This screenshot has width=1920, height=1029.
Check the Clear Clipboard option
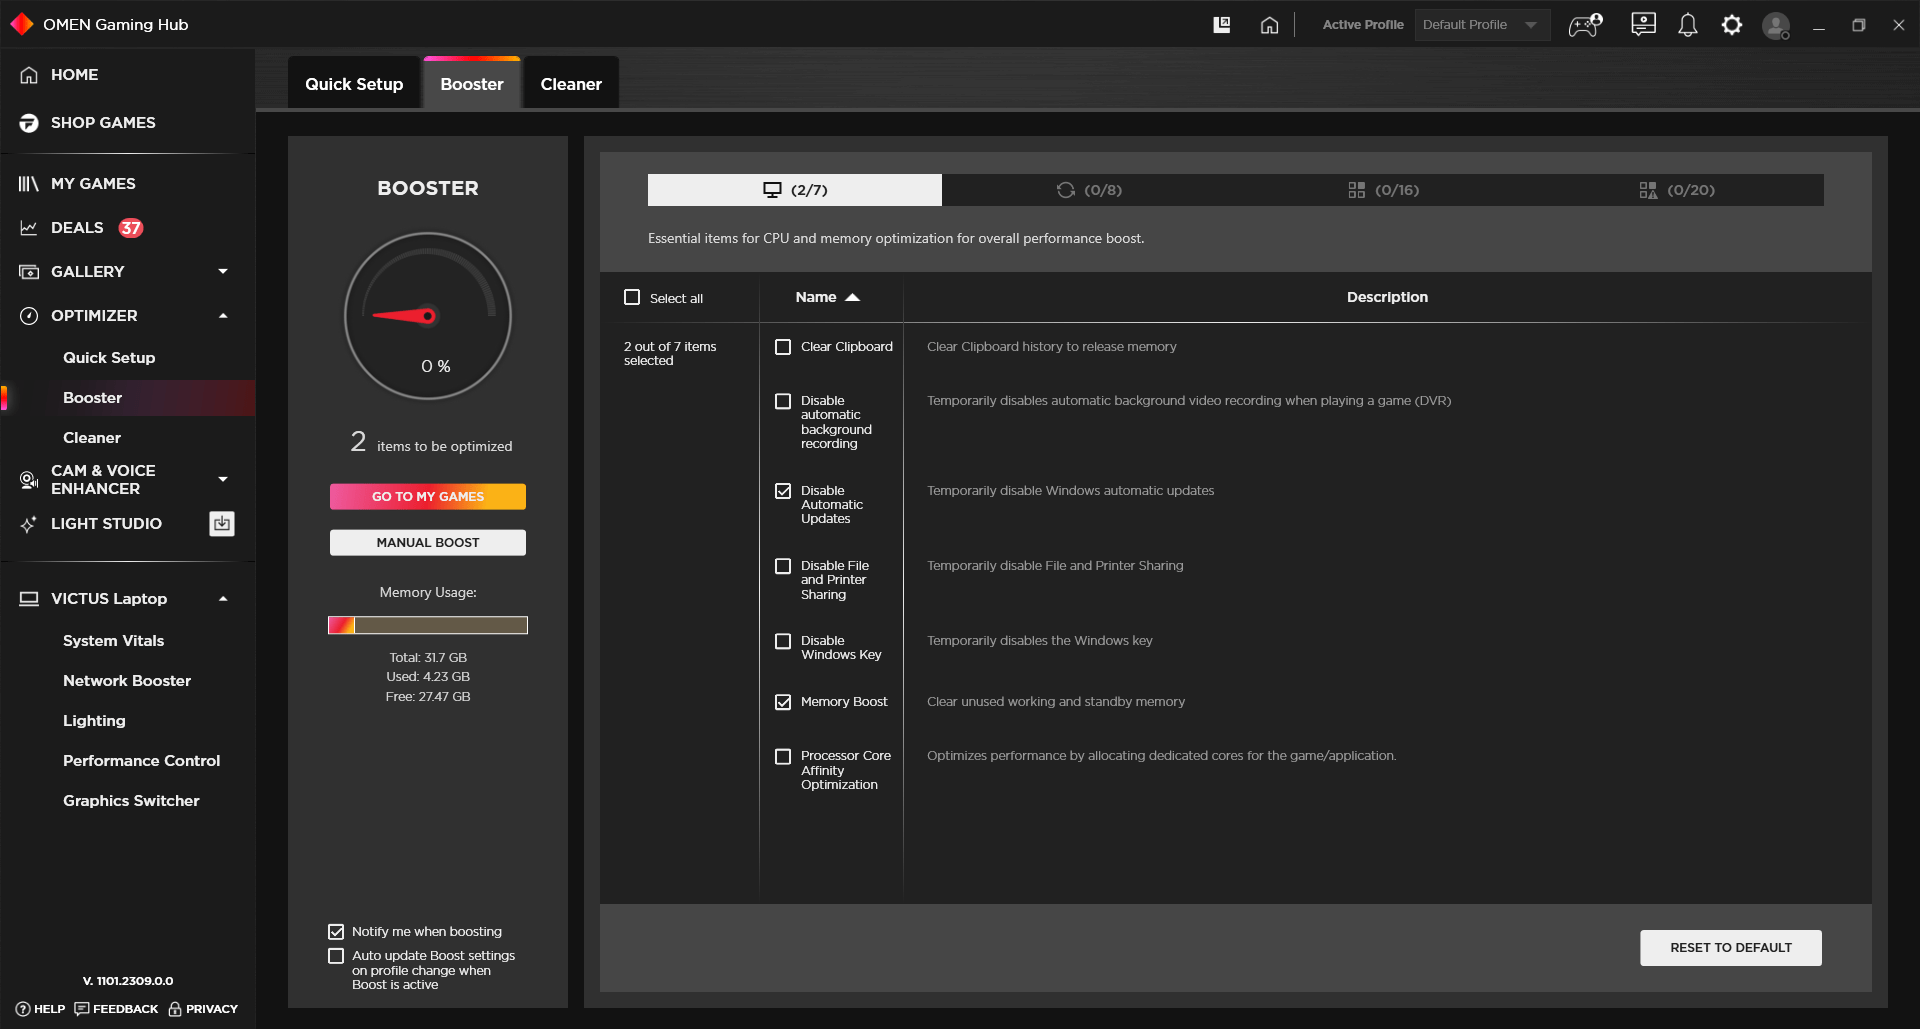783,347
